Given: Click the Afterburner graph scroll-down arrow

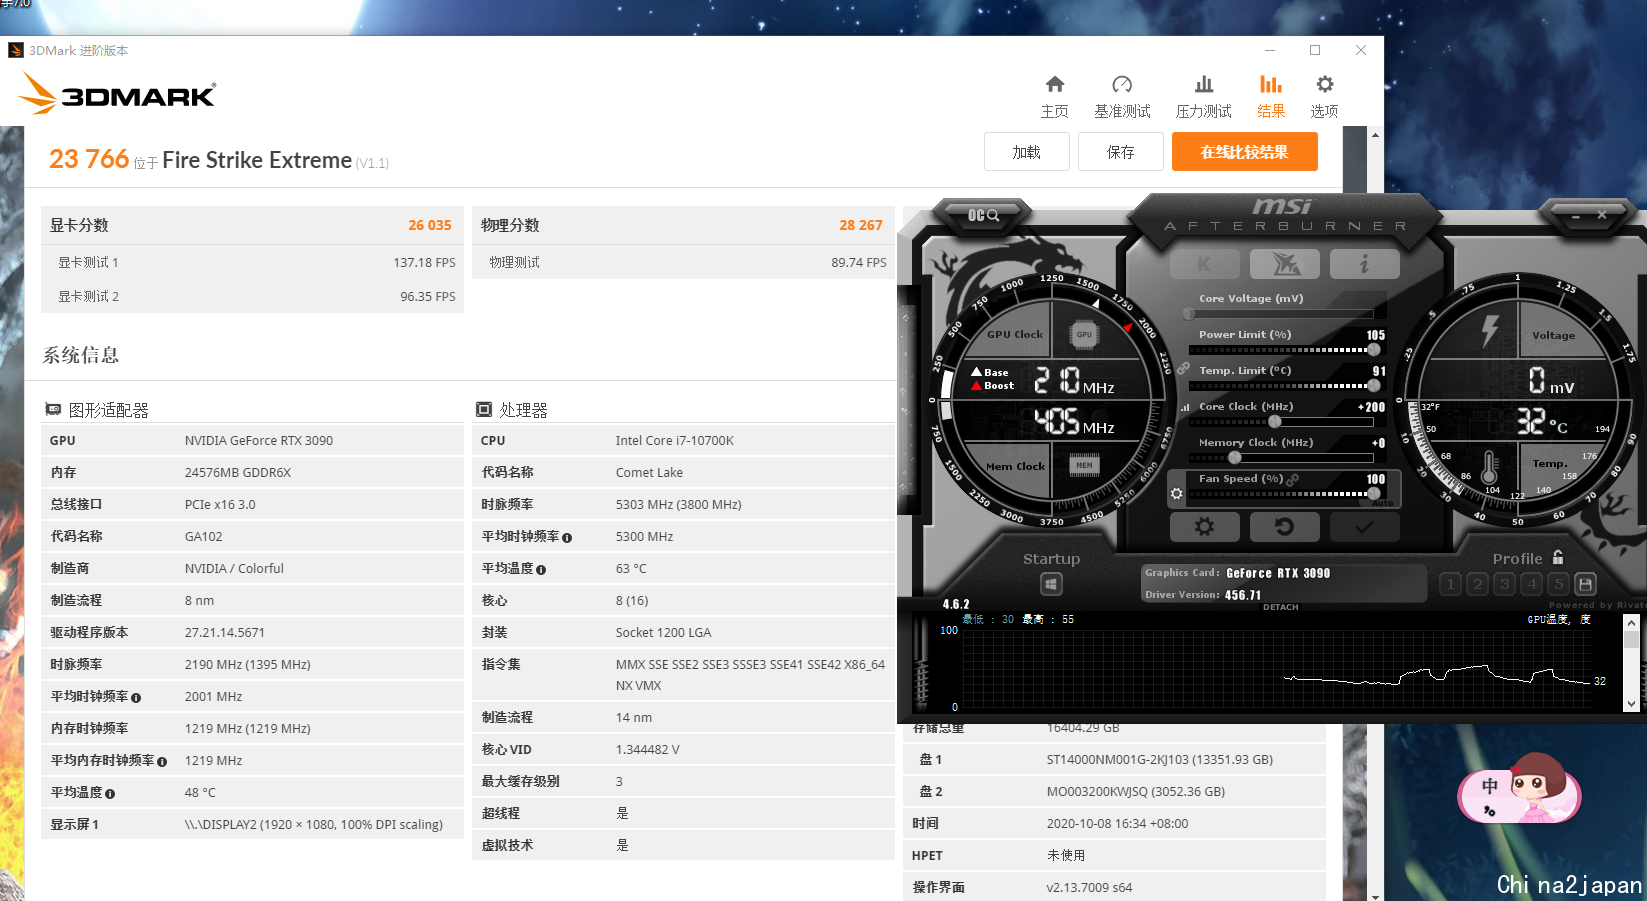Looking at the screenshot, I should click(x=1632, y=704).
